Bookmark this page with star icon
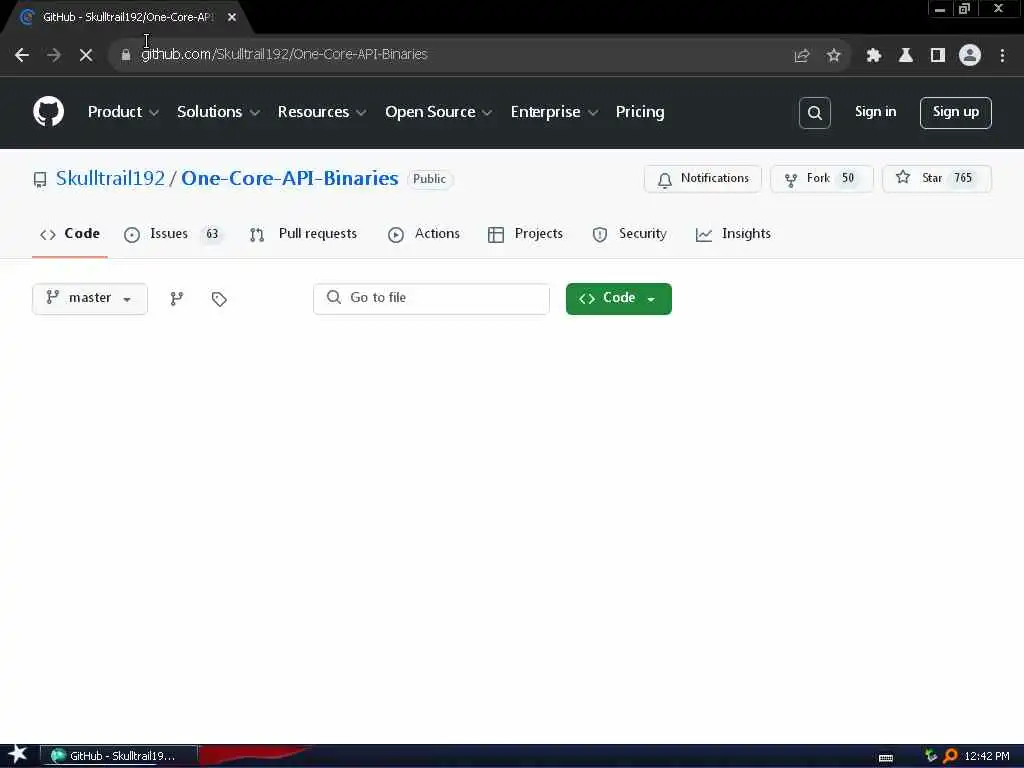Viewport: 1024px width, 768px height. pyautogui.click(x=833, y=56)
